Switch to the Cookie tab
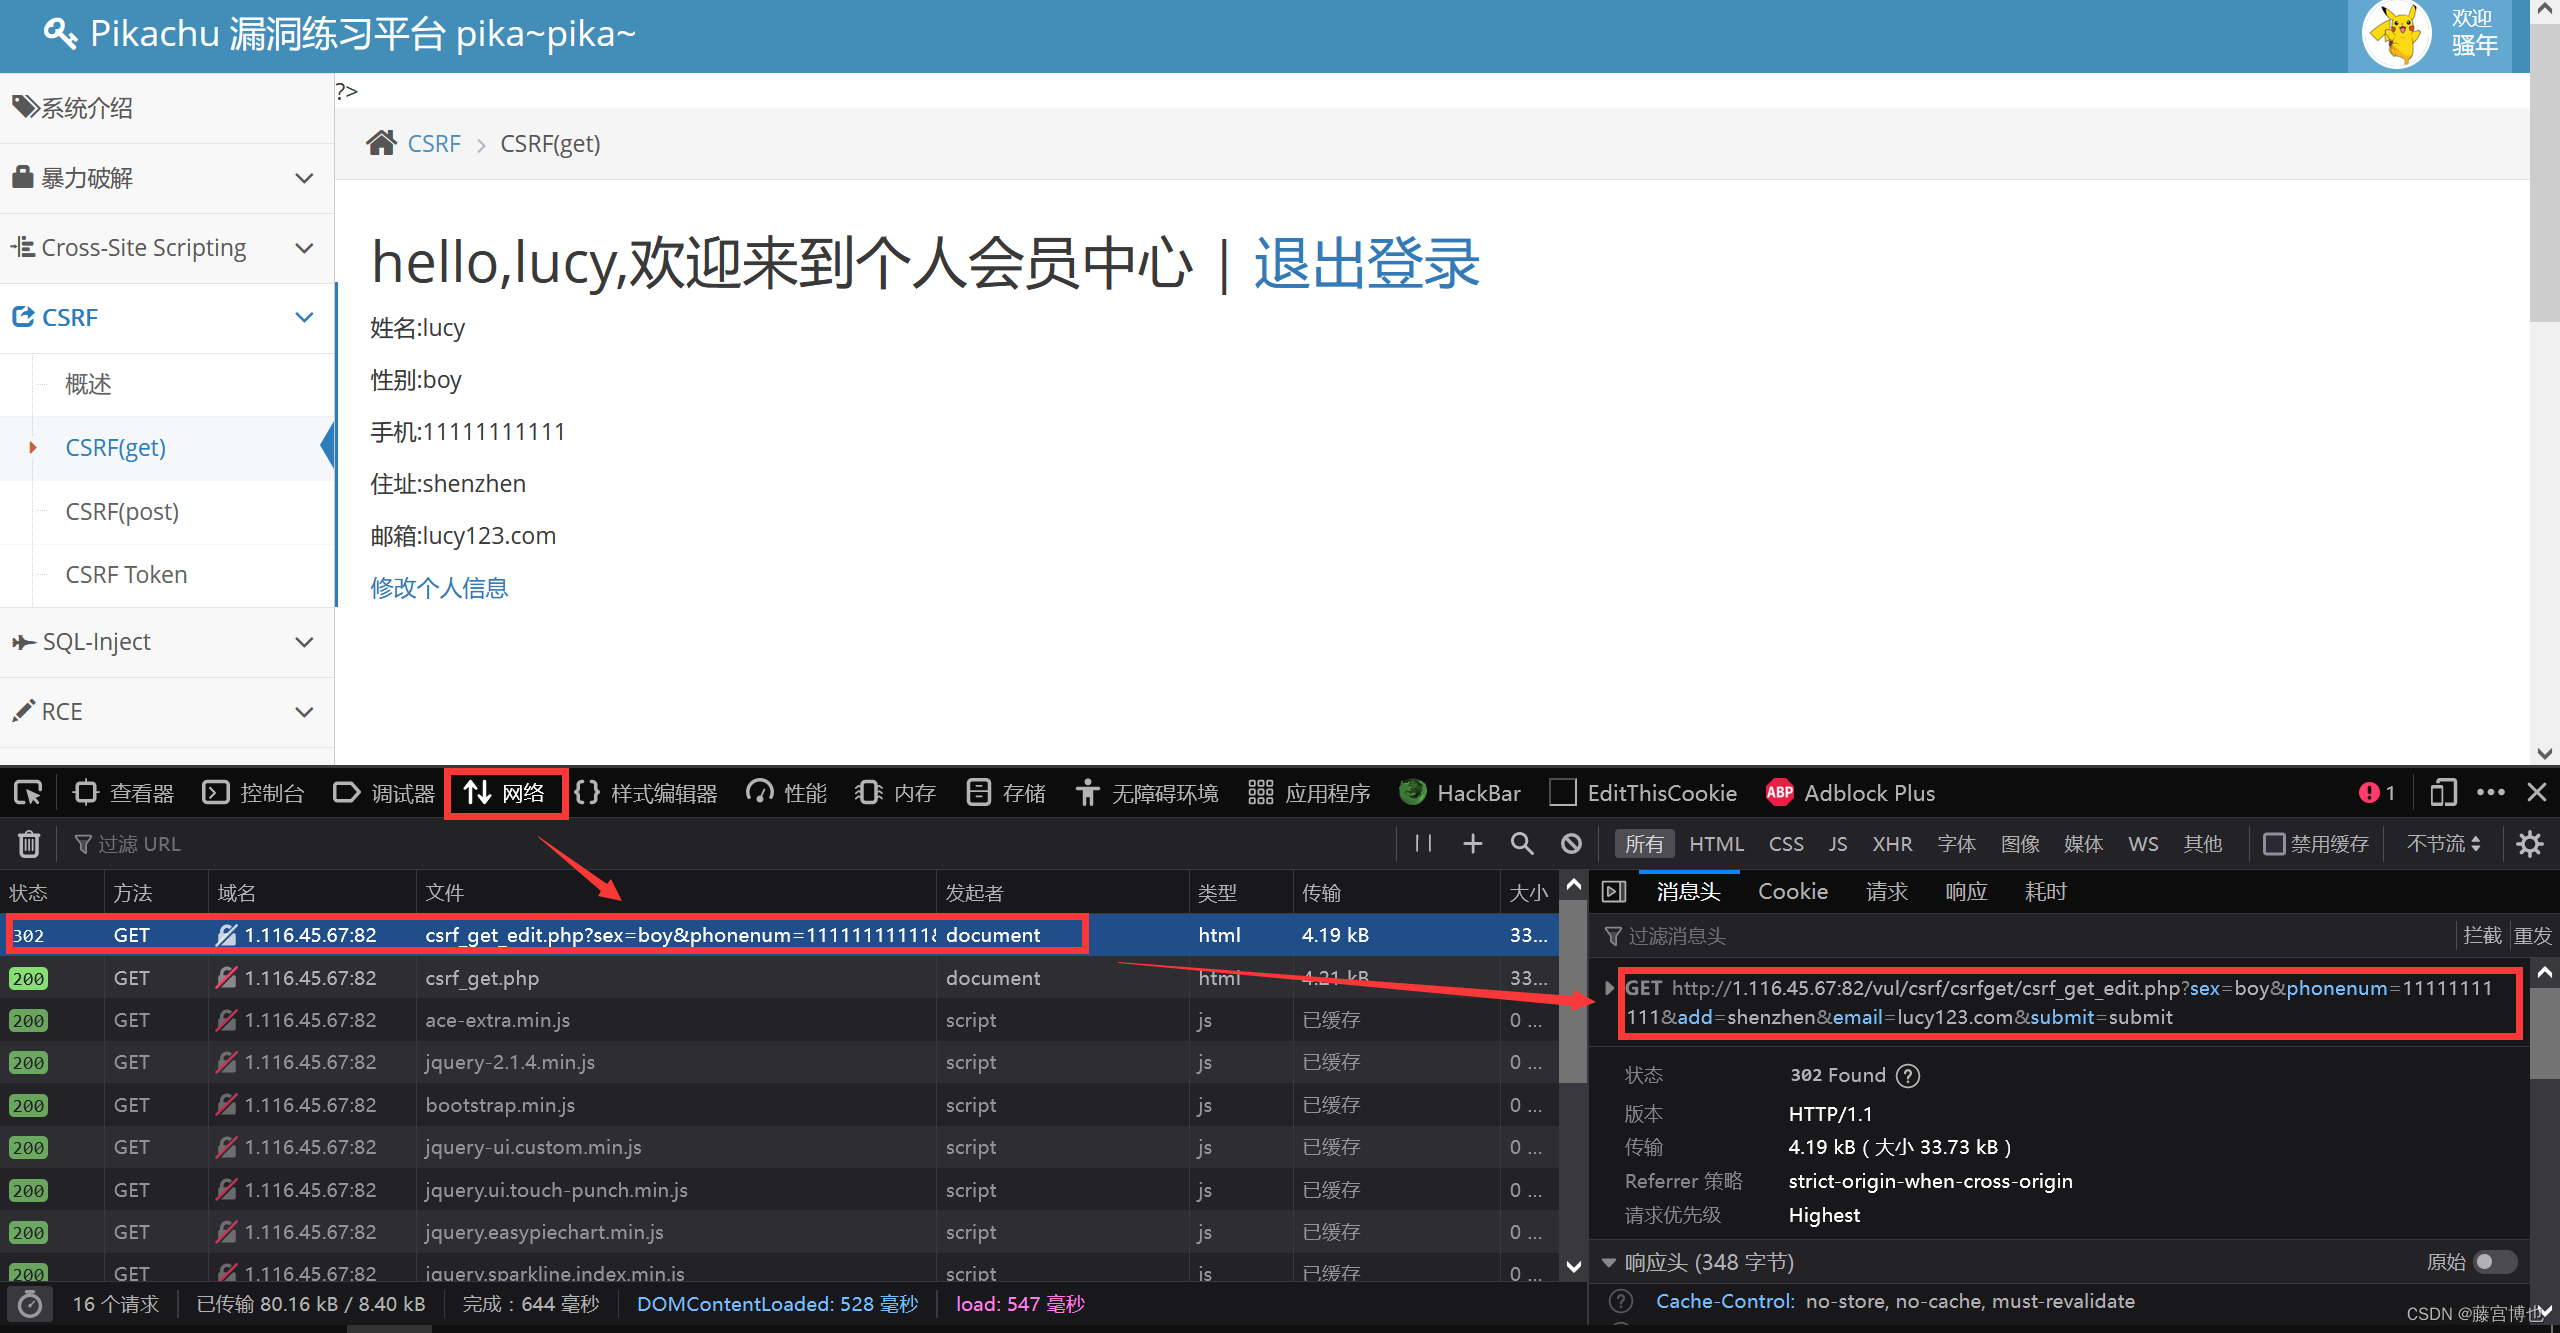 [1792, 890]
